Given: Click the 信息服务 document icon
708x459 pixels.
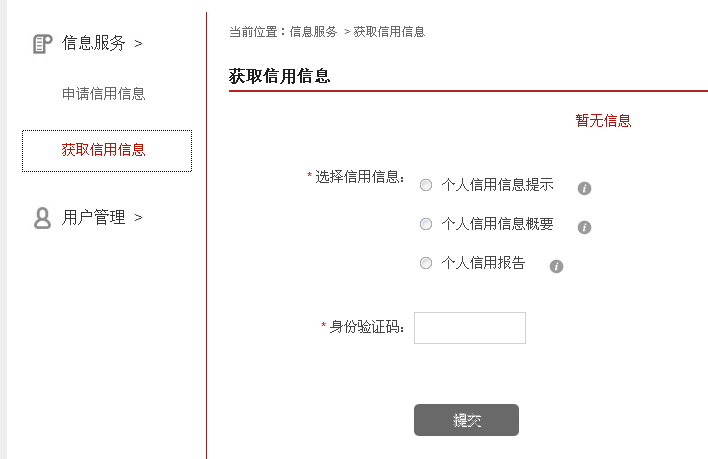Looking at the screenshot, I should pyautogui.click(x=42, y=43).
